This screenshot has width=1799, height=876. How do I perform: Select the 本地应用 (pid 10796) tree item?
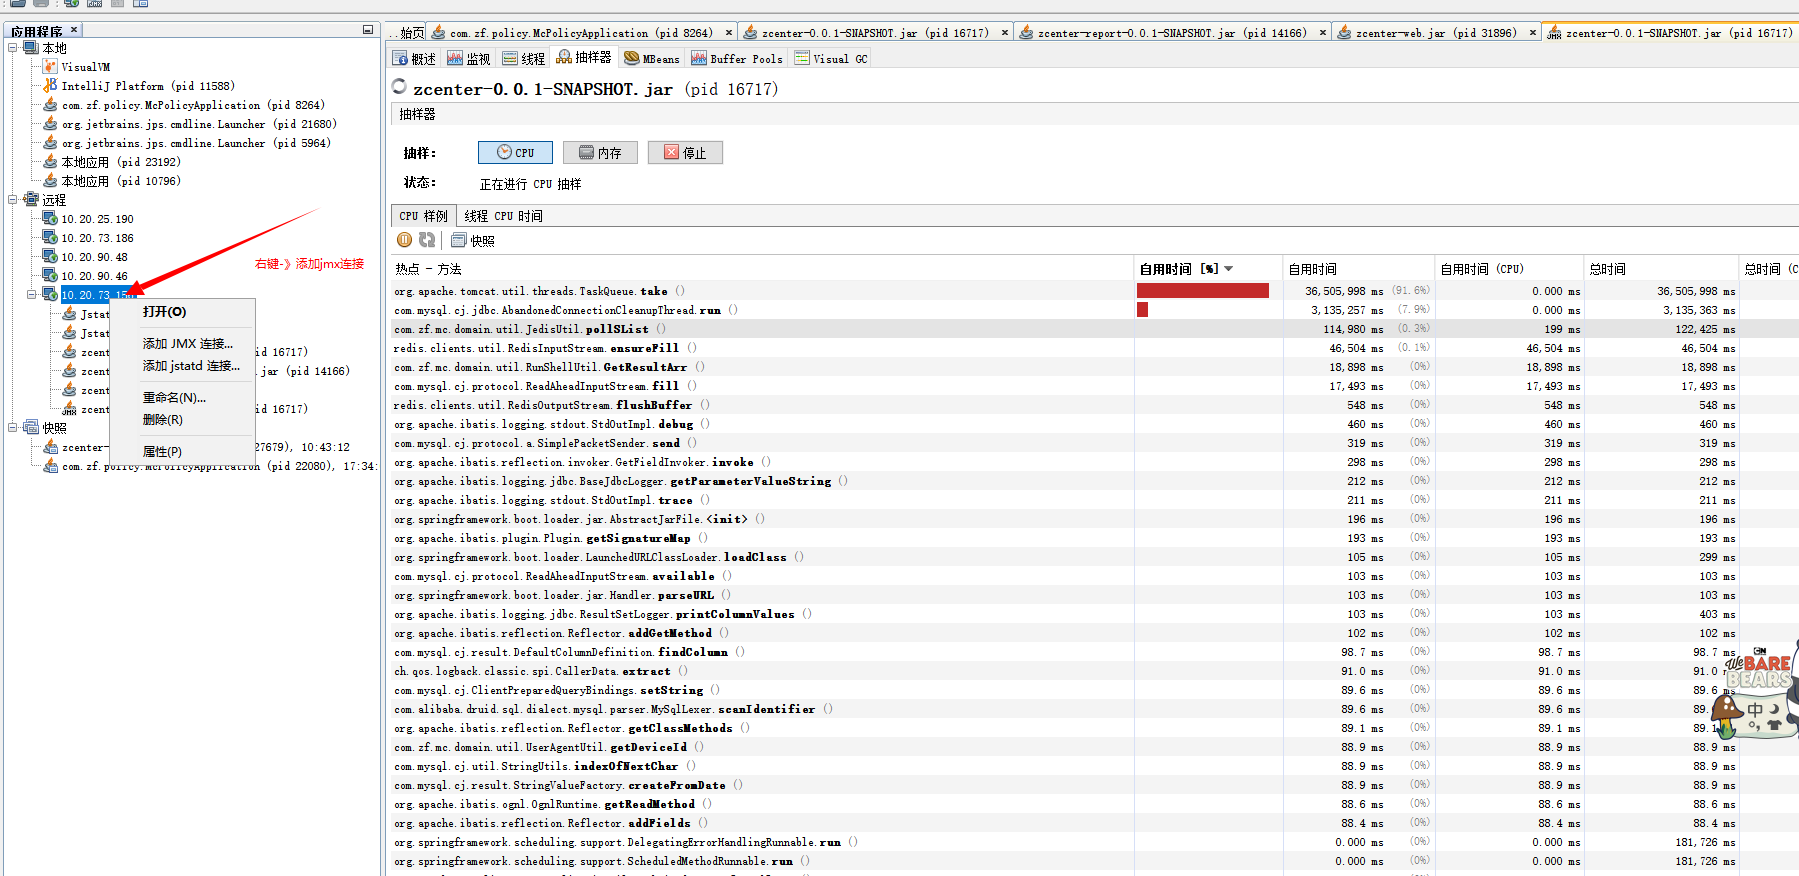(112, 181)
